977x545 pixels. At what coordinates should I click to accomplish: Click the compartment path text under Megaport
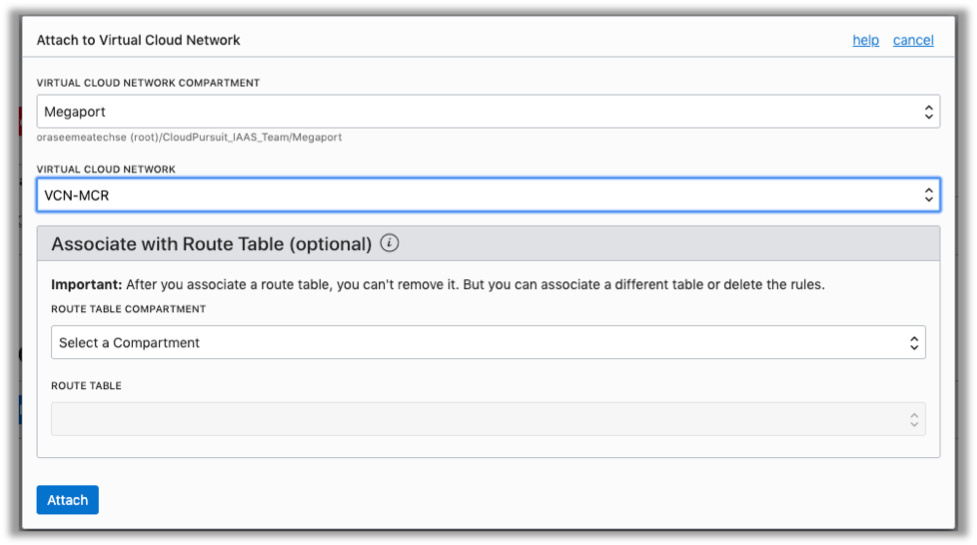pyautogui.click(x=189, y=137)
